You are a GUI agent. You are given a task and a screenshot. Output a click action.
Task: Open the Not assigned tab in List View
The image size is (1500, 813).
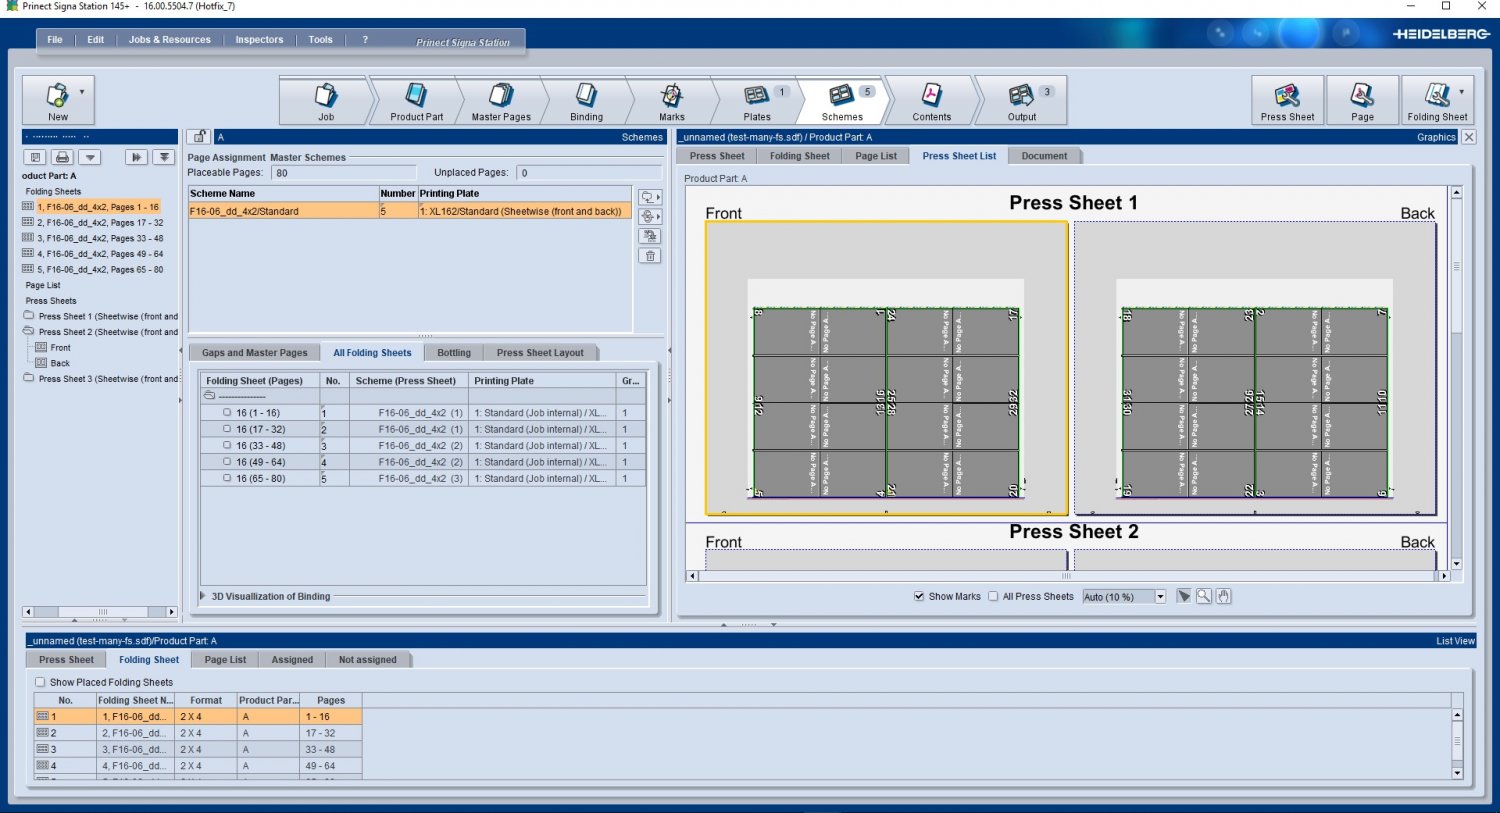[367, 660]
